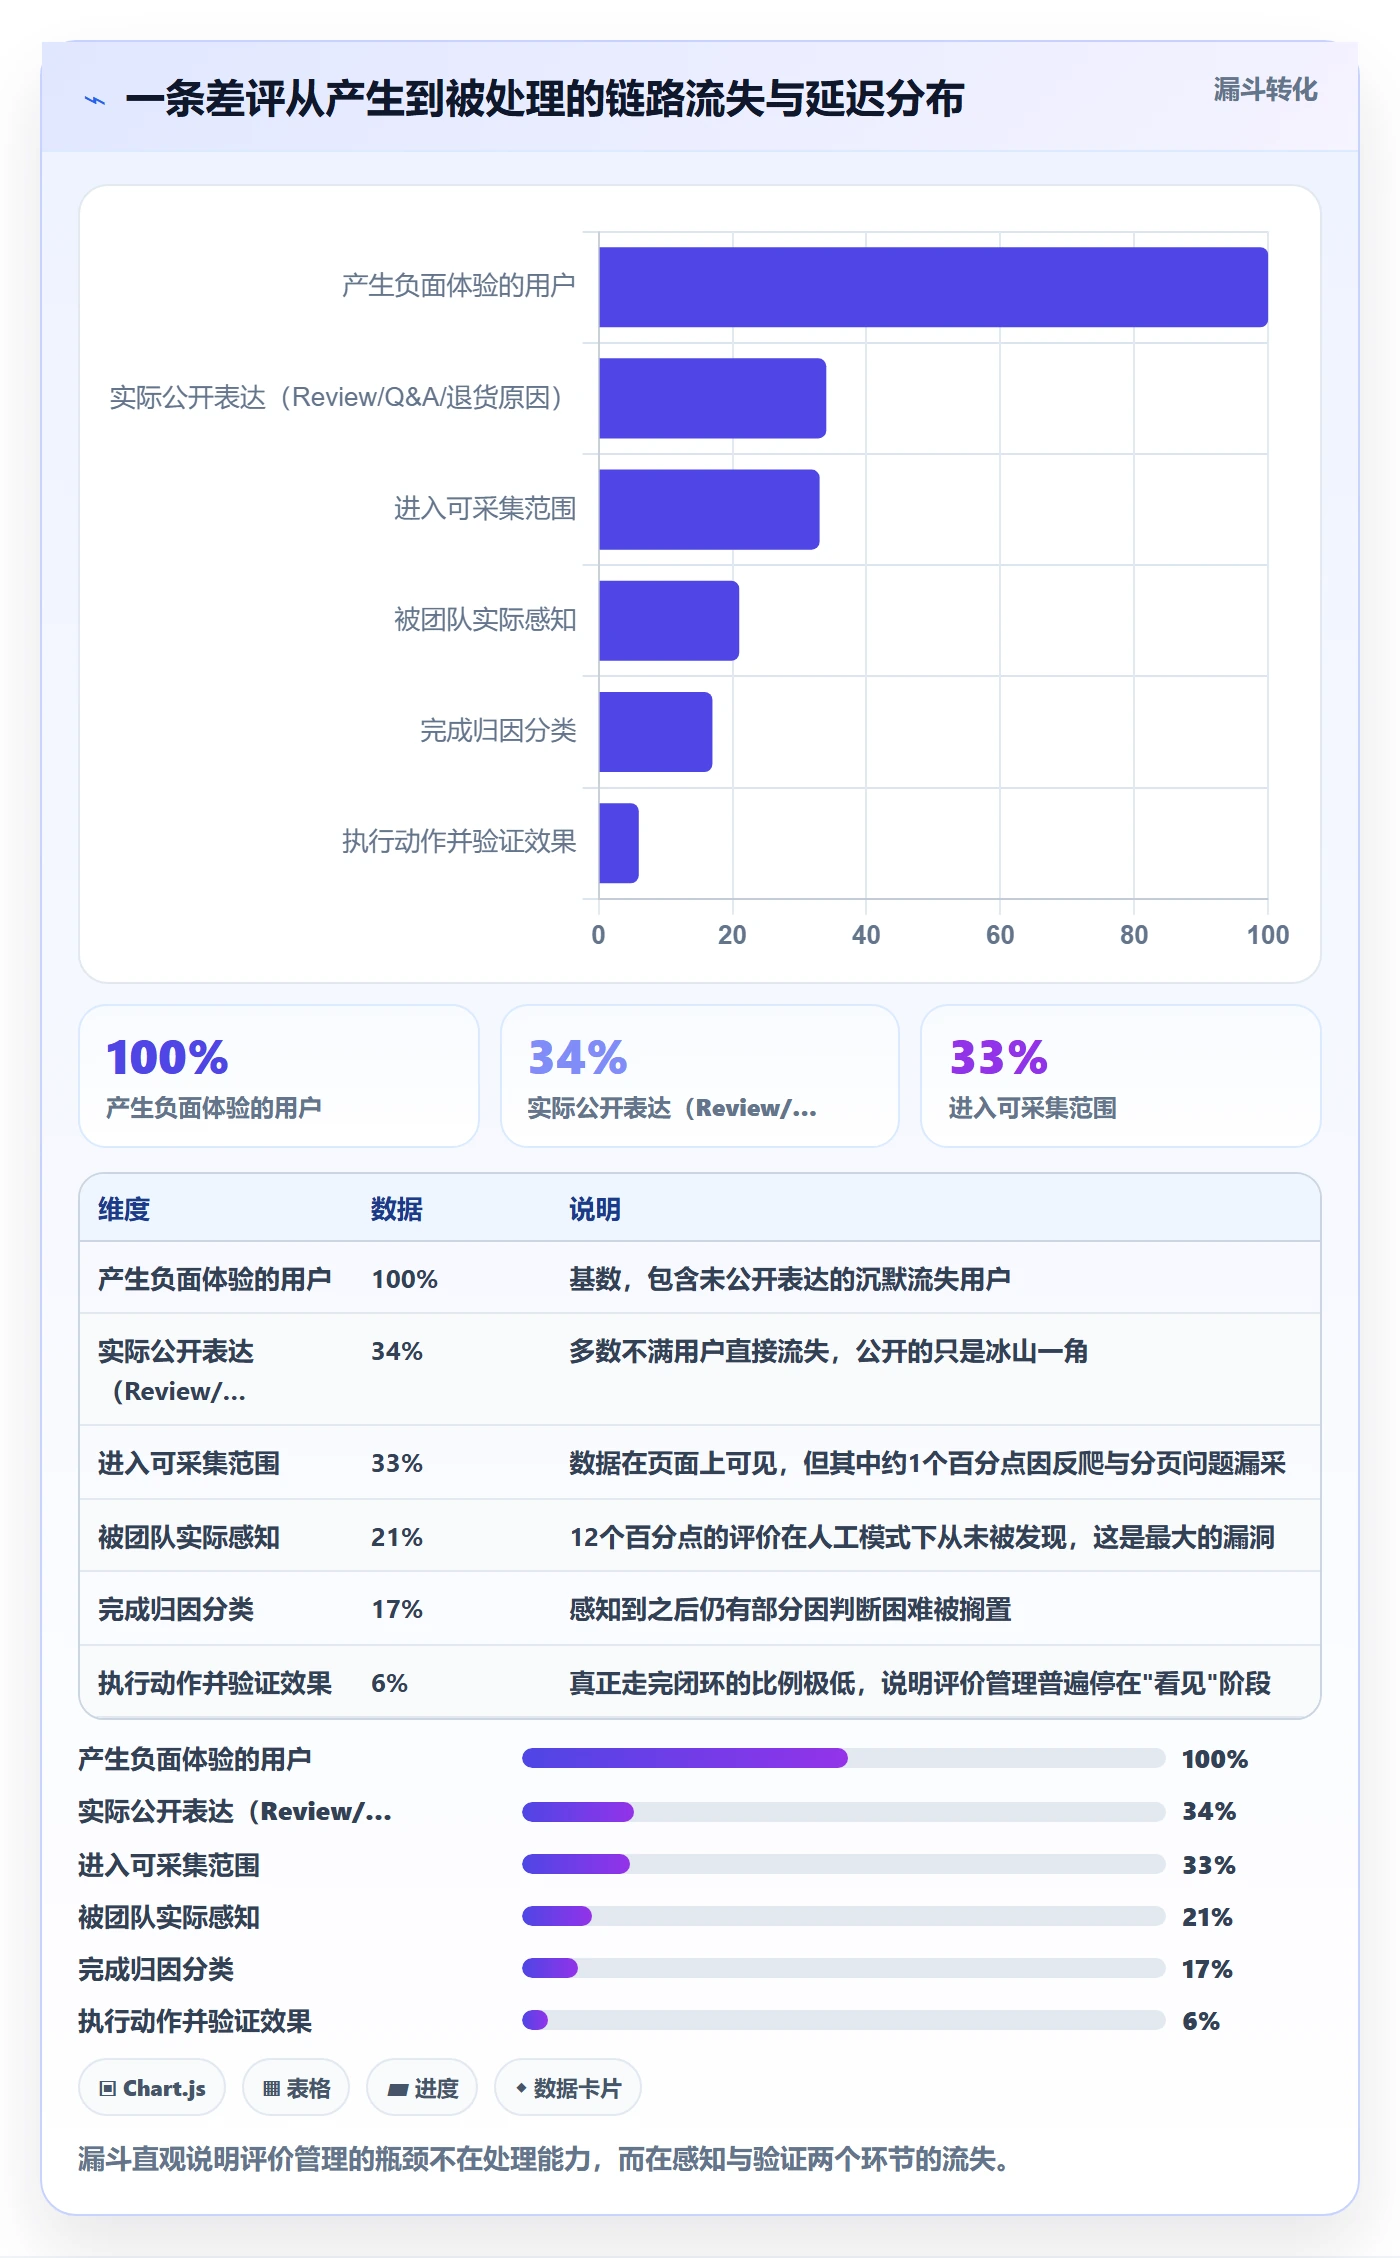Open the 33% stat card
Image resolution: width=1400 pixels, height=2258 pixels.
[1121, 1076]
